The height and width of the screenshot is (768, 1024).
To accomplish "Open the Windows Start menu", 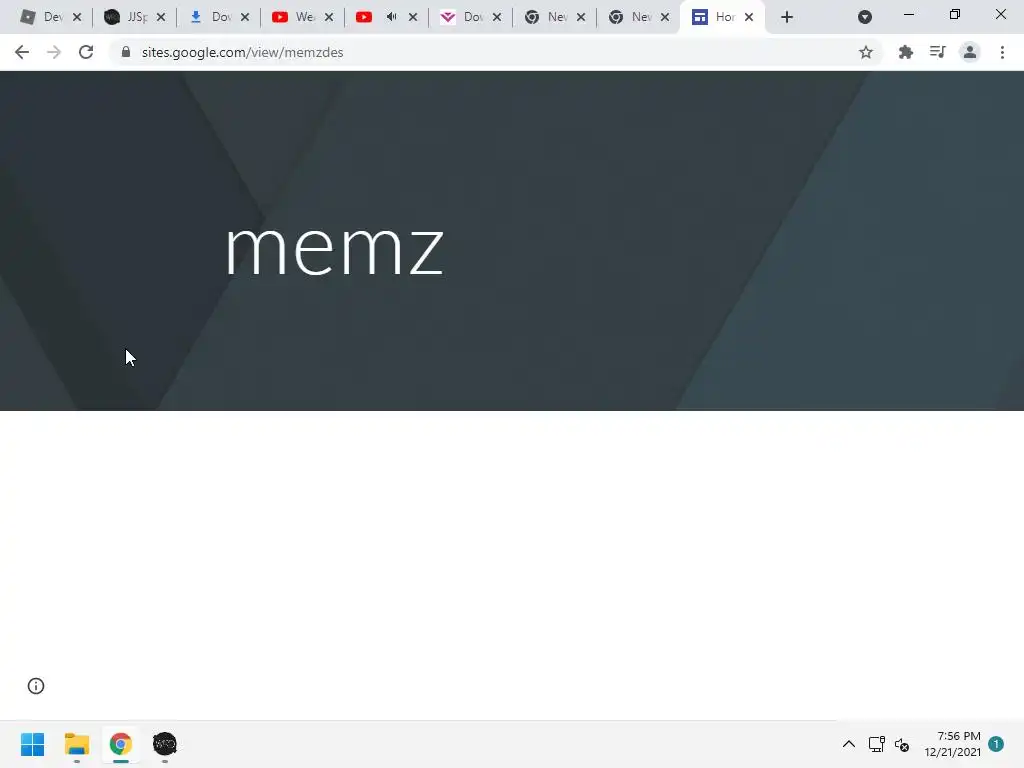I will coord(33,744).
